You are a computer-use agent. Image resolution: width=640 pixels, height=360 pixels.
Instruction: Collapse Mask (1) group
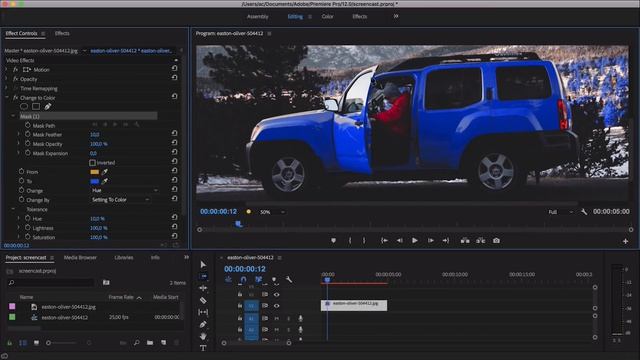pyautogui.click(x=13, y=116)
